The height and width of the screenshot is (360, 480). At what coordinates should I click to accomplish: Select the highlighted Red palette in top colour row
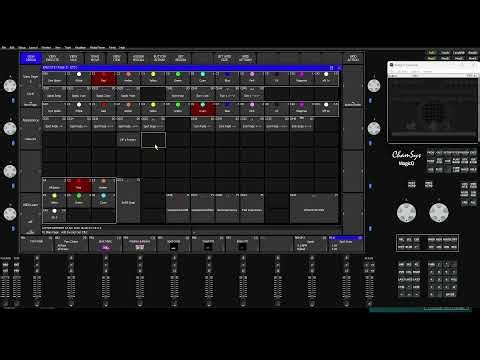103,79
